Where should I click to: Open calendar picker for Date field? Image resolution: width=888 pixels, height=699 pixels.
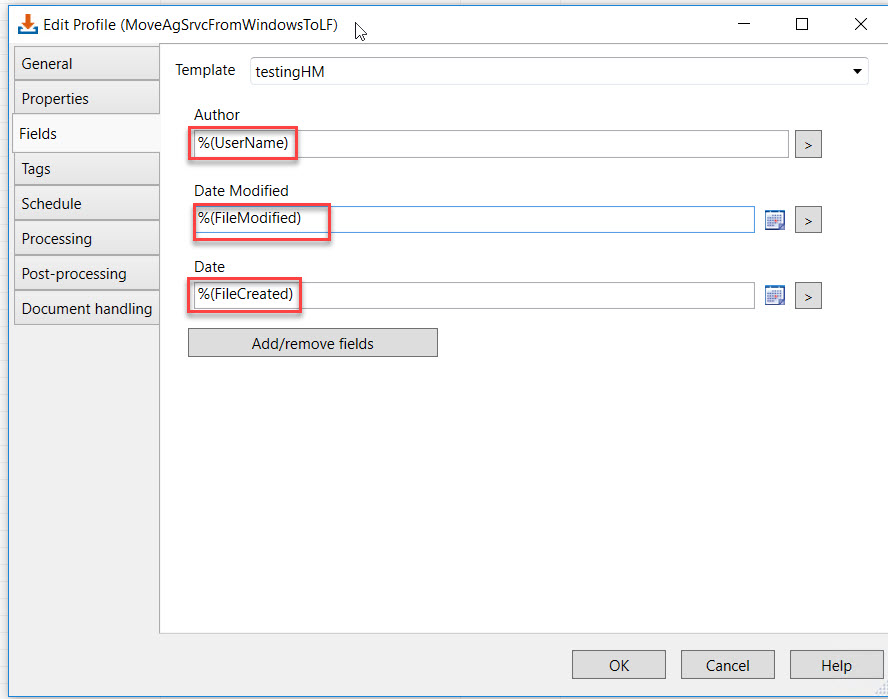pos(774,296)
